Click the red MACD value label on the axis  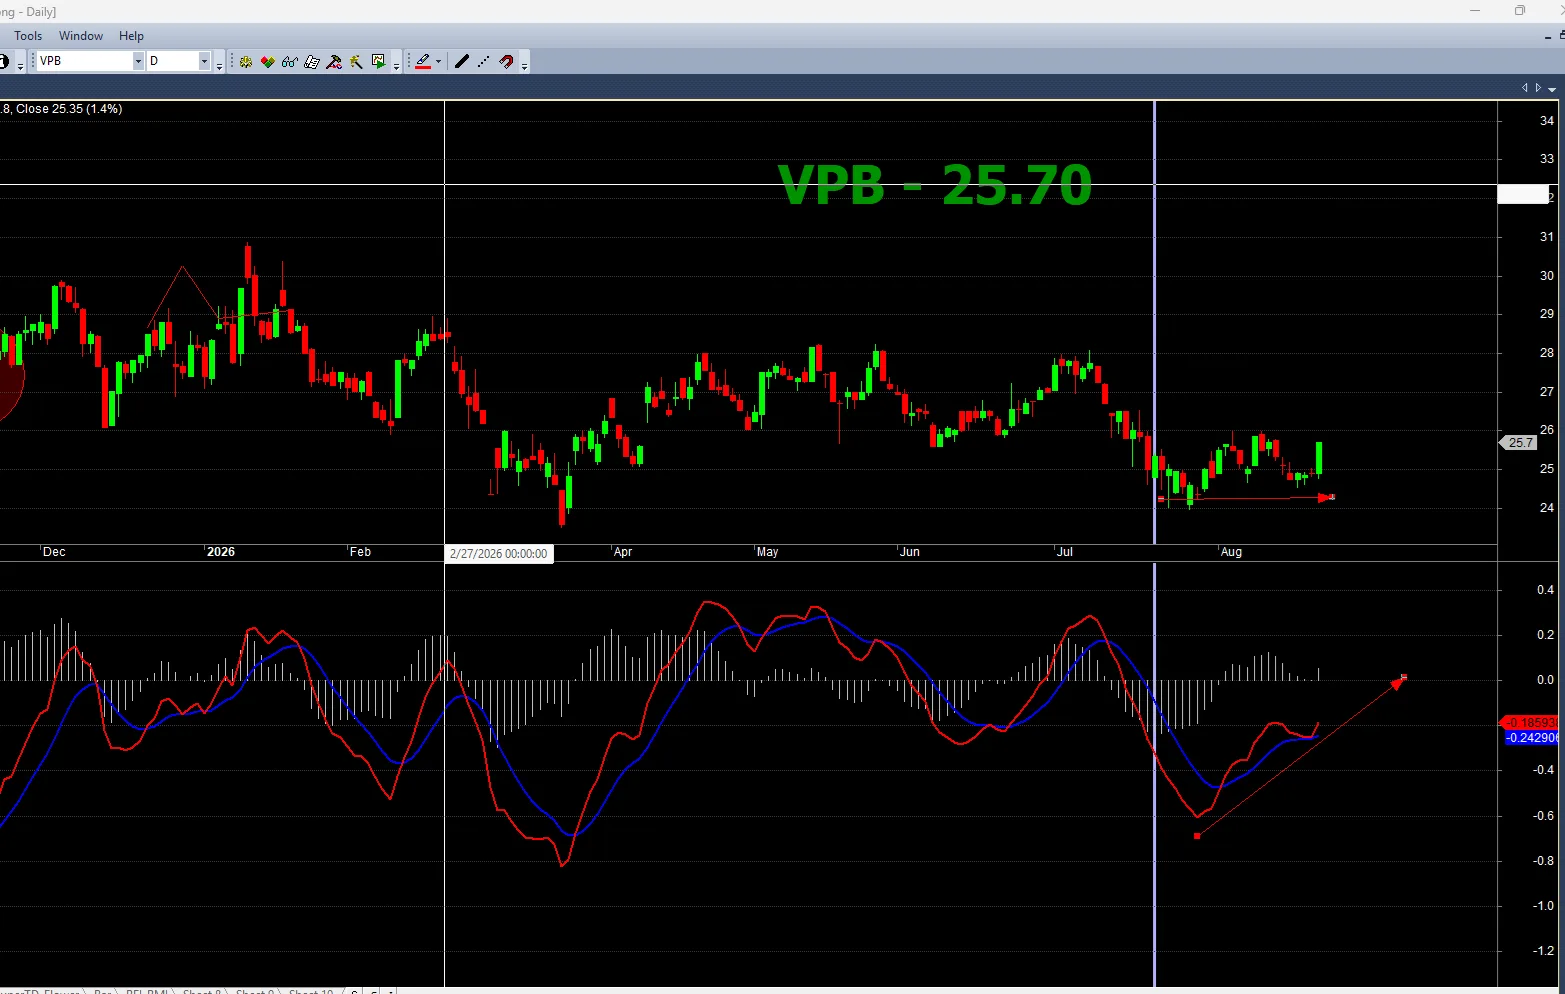pos(1530,723)
